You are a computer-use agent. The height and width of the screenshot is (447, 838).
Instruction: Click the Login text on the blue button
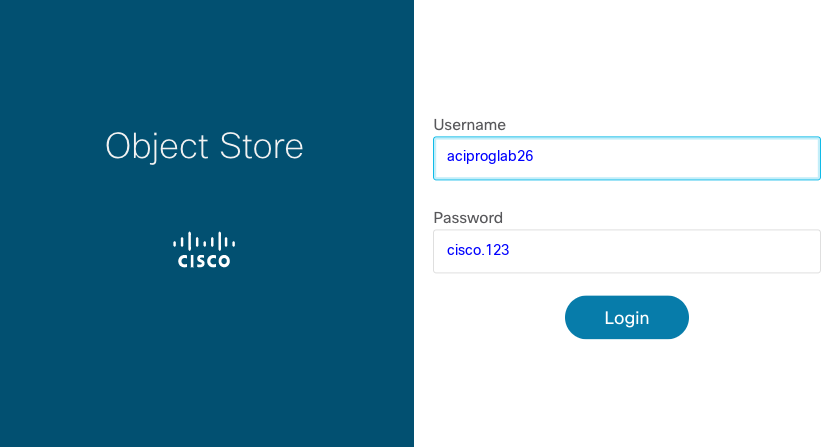627,318
